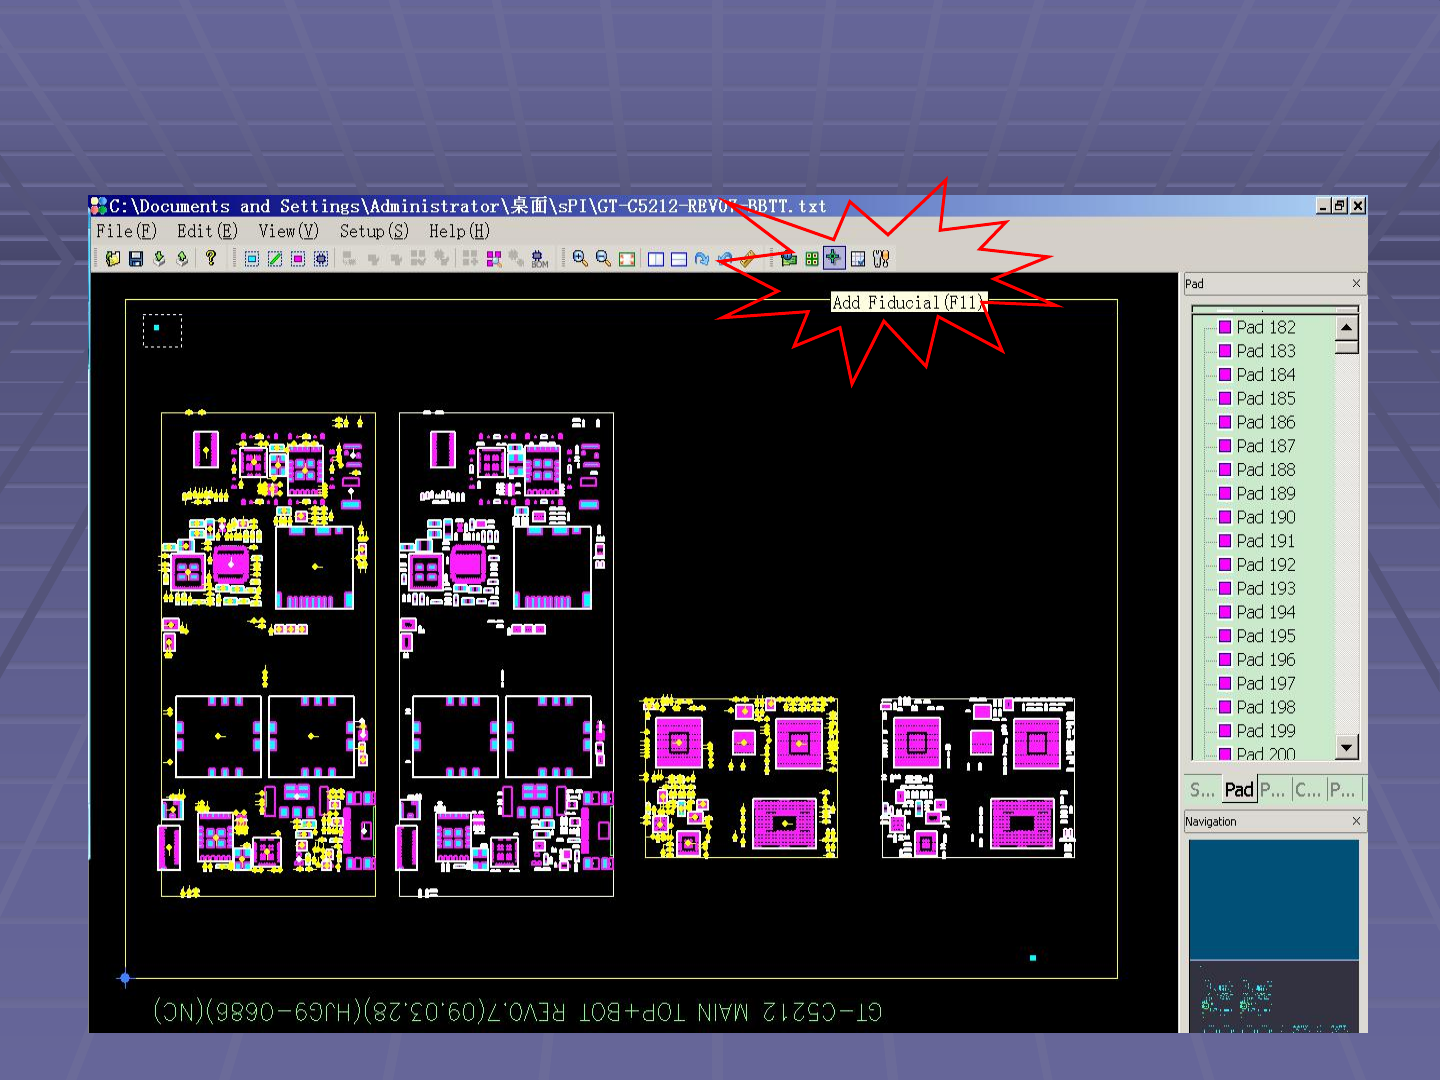The image size is (1440, 1080).
Task: Open the wrench and screwdriver tools icon
Action: point(881,259)
